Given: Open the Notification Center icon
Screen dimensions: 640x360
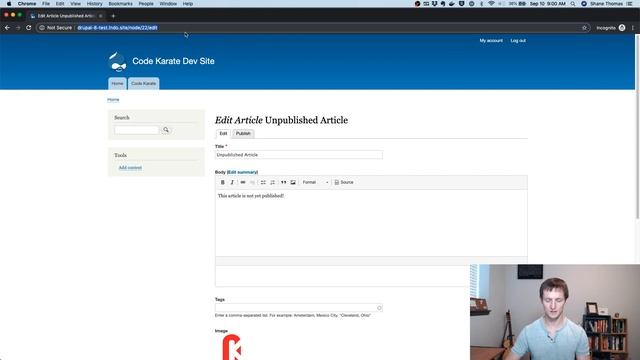Looking at the screenshot, I should point(630,4).
